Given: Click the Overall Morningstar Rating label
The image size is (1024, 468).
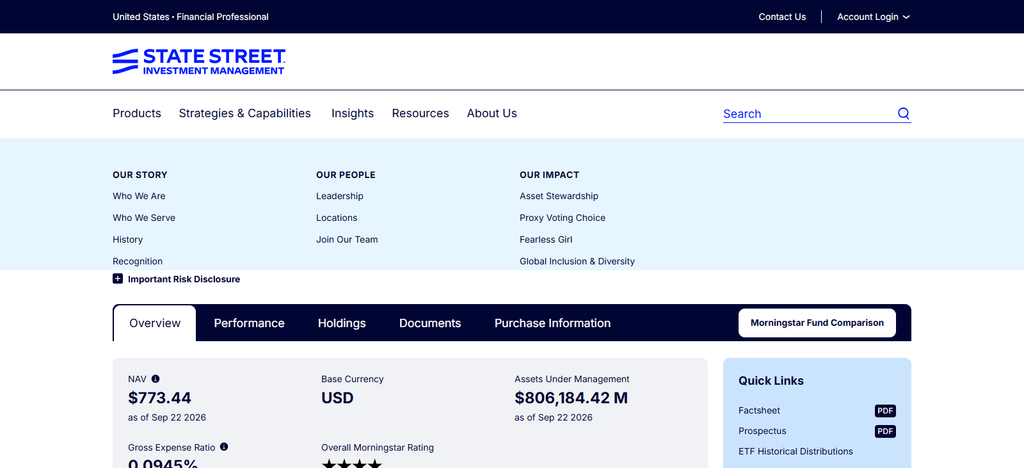Looking at the screenshot, I should 377,448.
